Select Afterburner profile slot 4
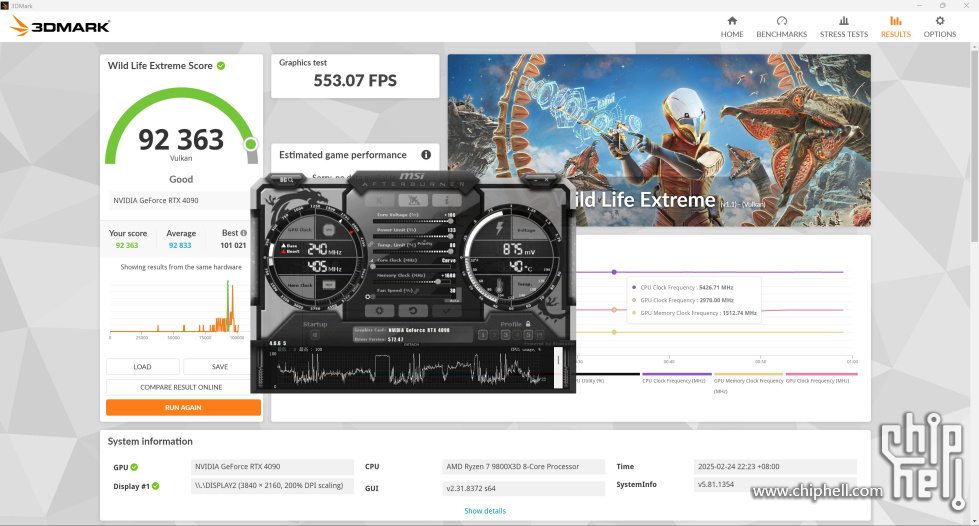Viewport: 979px width, 526px height. [516, 335]
